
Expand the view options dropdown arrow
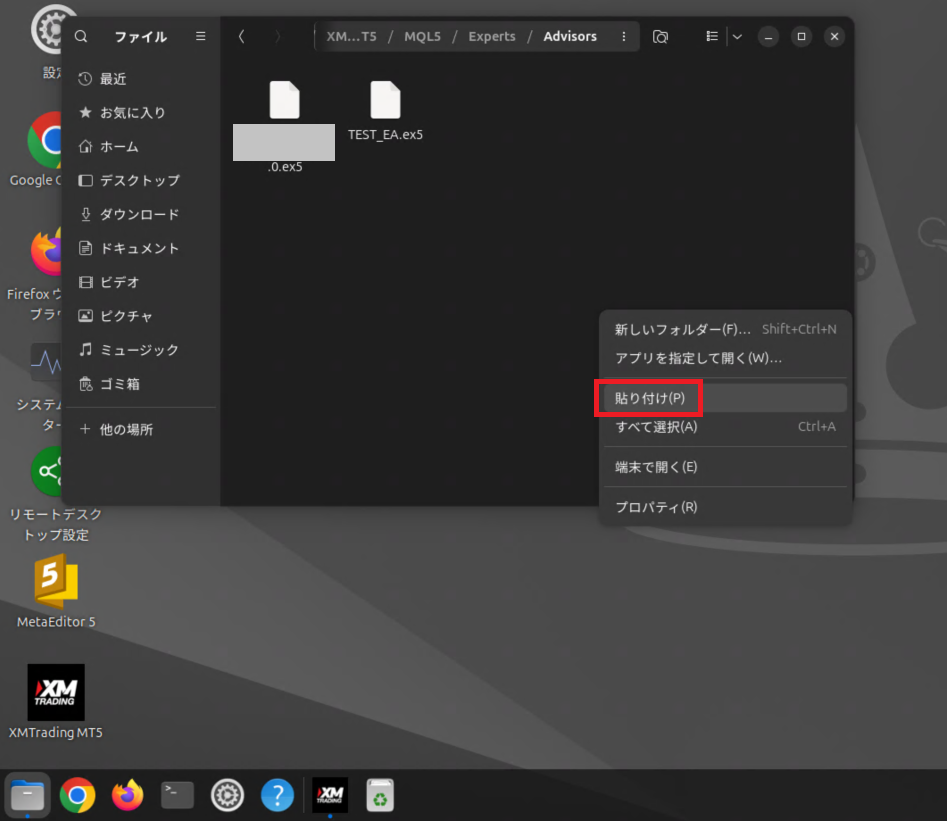737,37
